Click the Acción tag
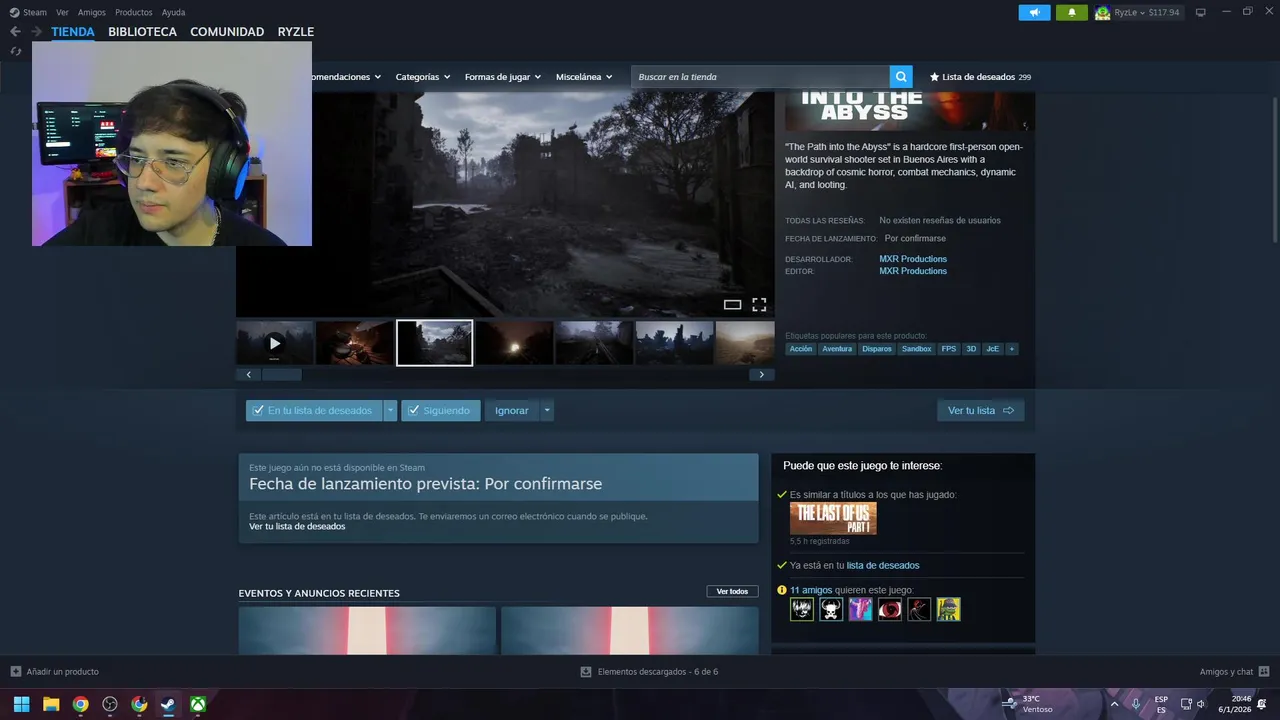The image size is (1280, 720). pos(801,349)
